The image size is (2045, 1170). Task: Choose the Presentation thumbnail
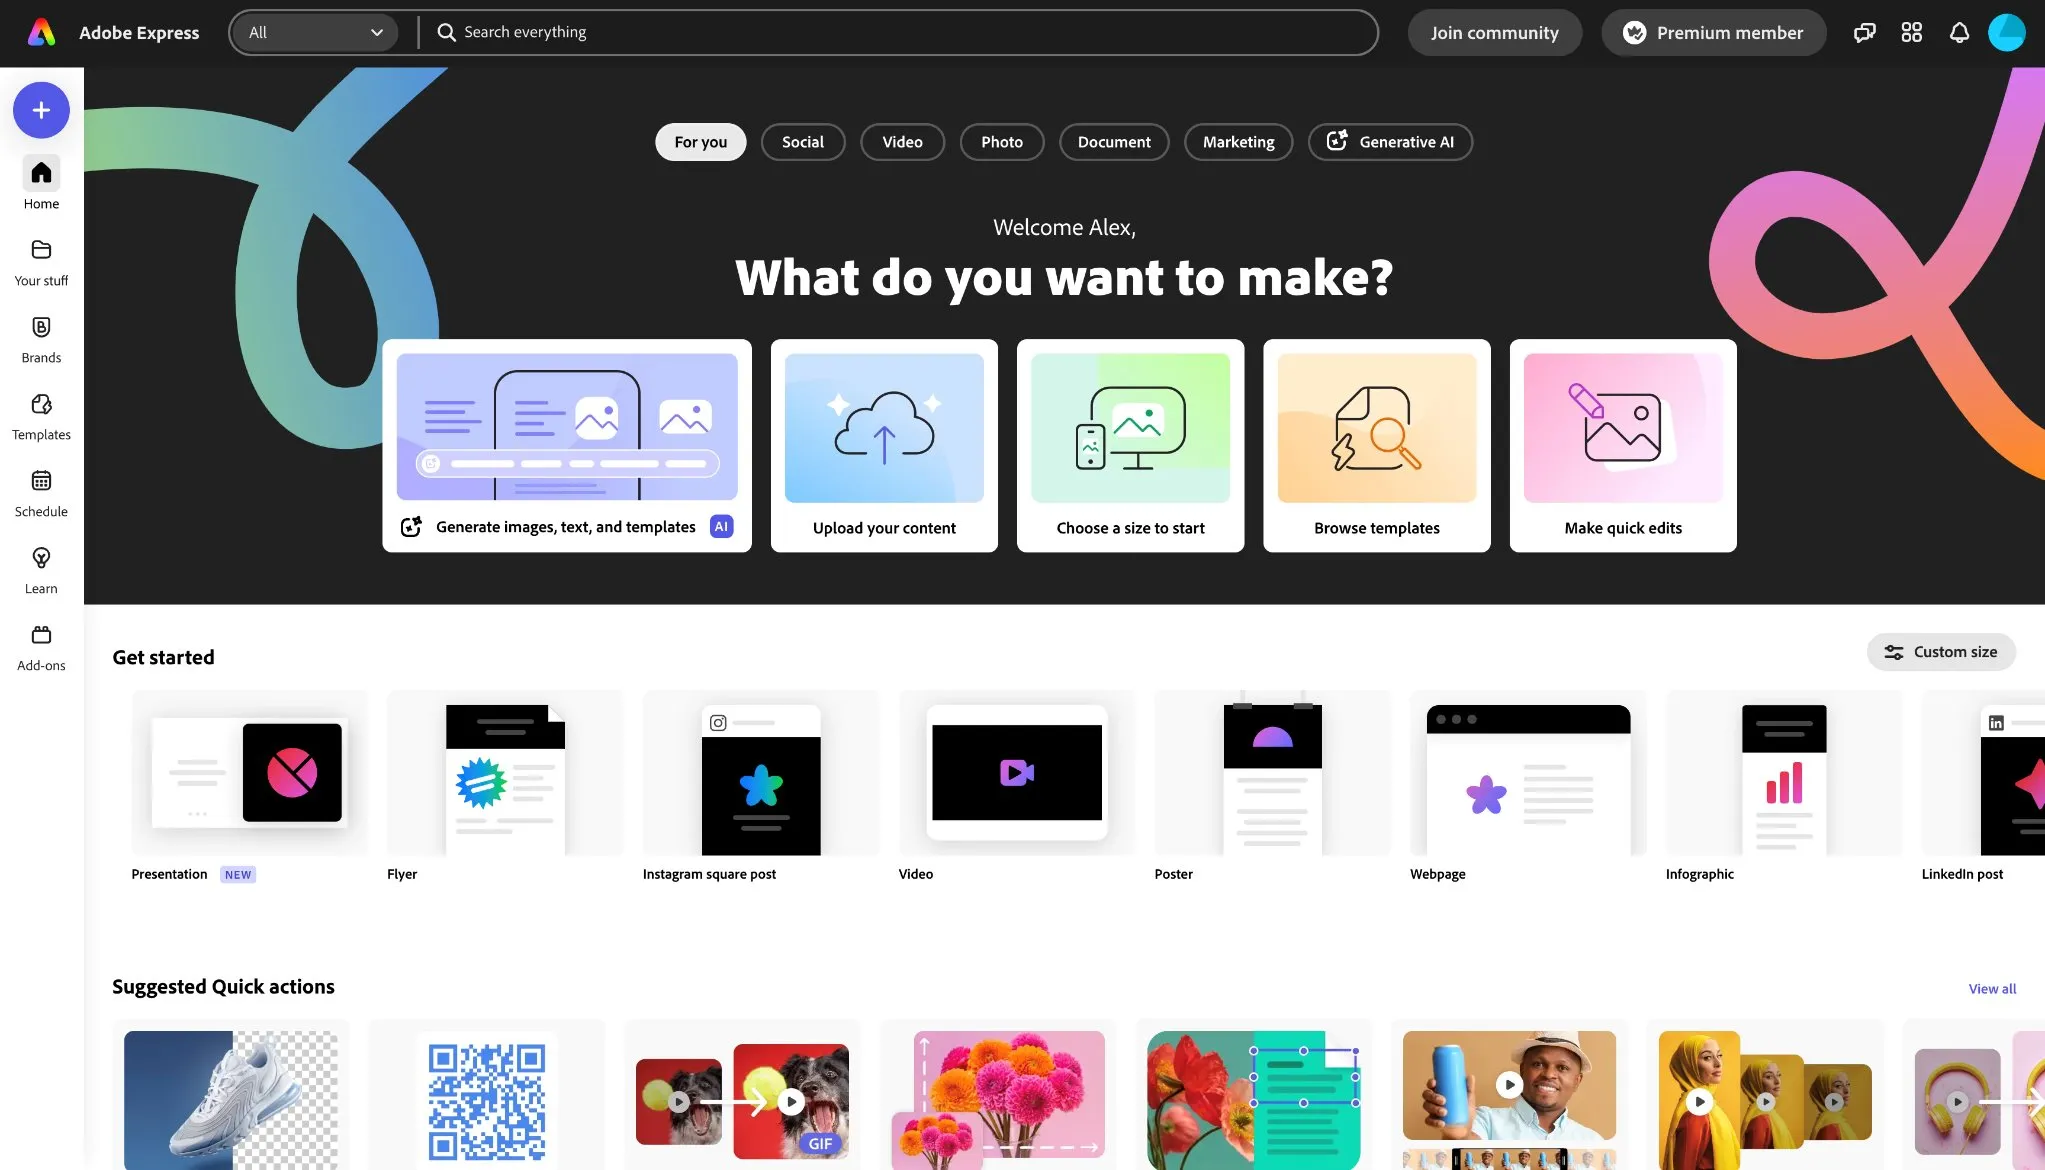(249, 772)
